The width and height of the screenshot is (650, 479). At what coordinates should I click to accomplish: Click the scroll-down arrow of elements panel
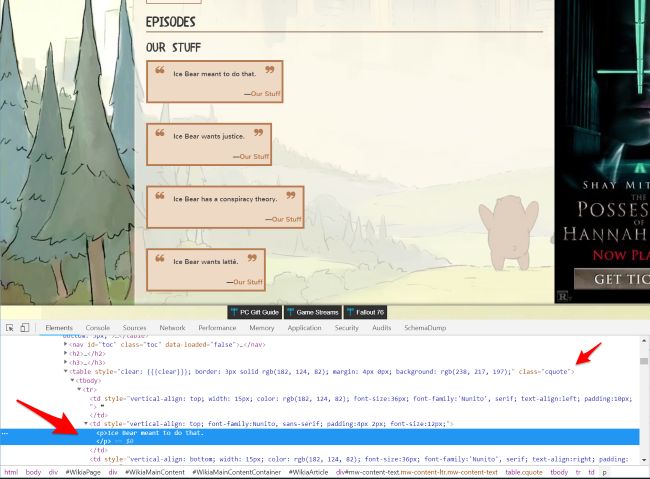[644, 460]
